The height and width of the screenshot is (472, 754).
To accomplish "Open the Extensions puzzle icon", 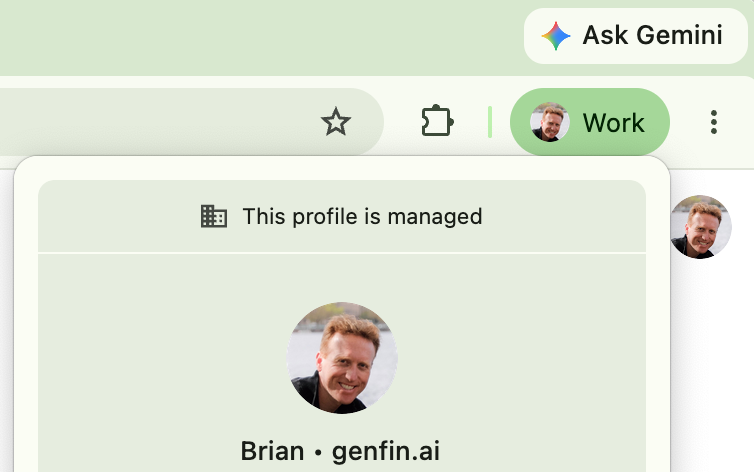I will 437,121.
